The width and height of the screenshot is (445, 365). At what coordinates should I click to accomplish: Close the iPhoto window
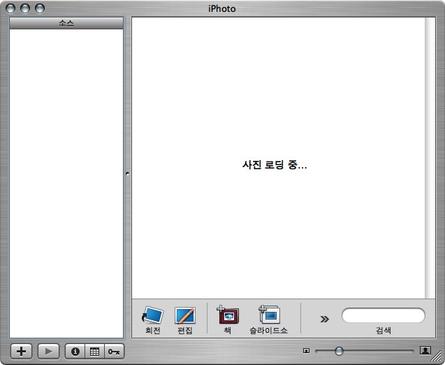pyautogui.click(x=11, y=8)
